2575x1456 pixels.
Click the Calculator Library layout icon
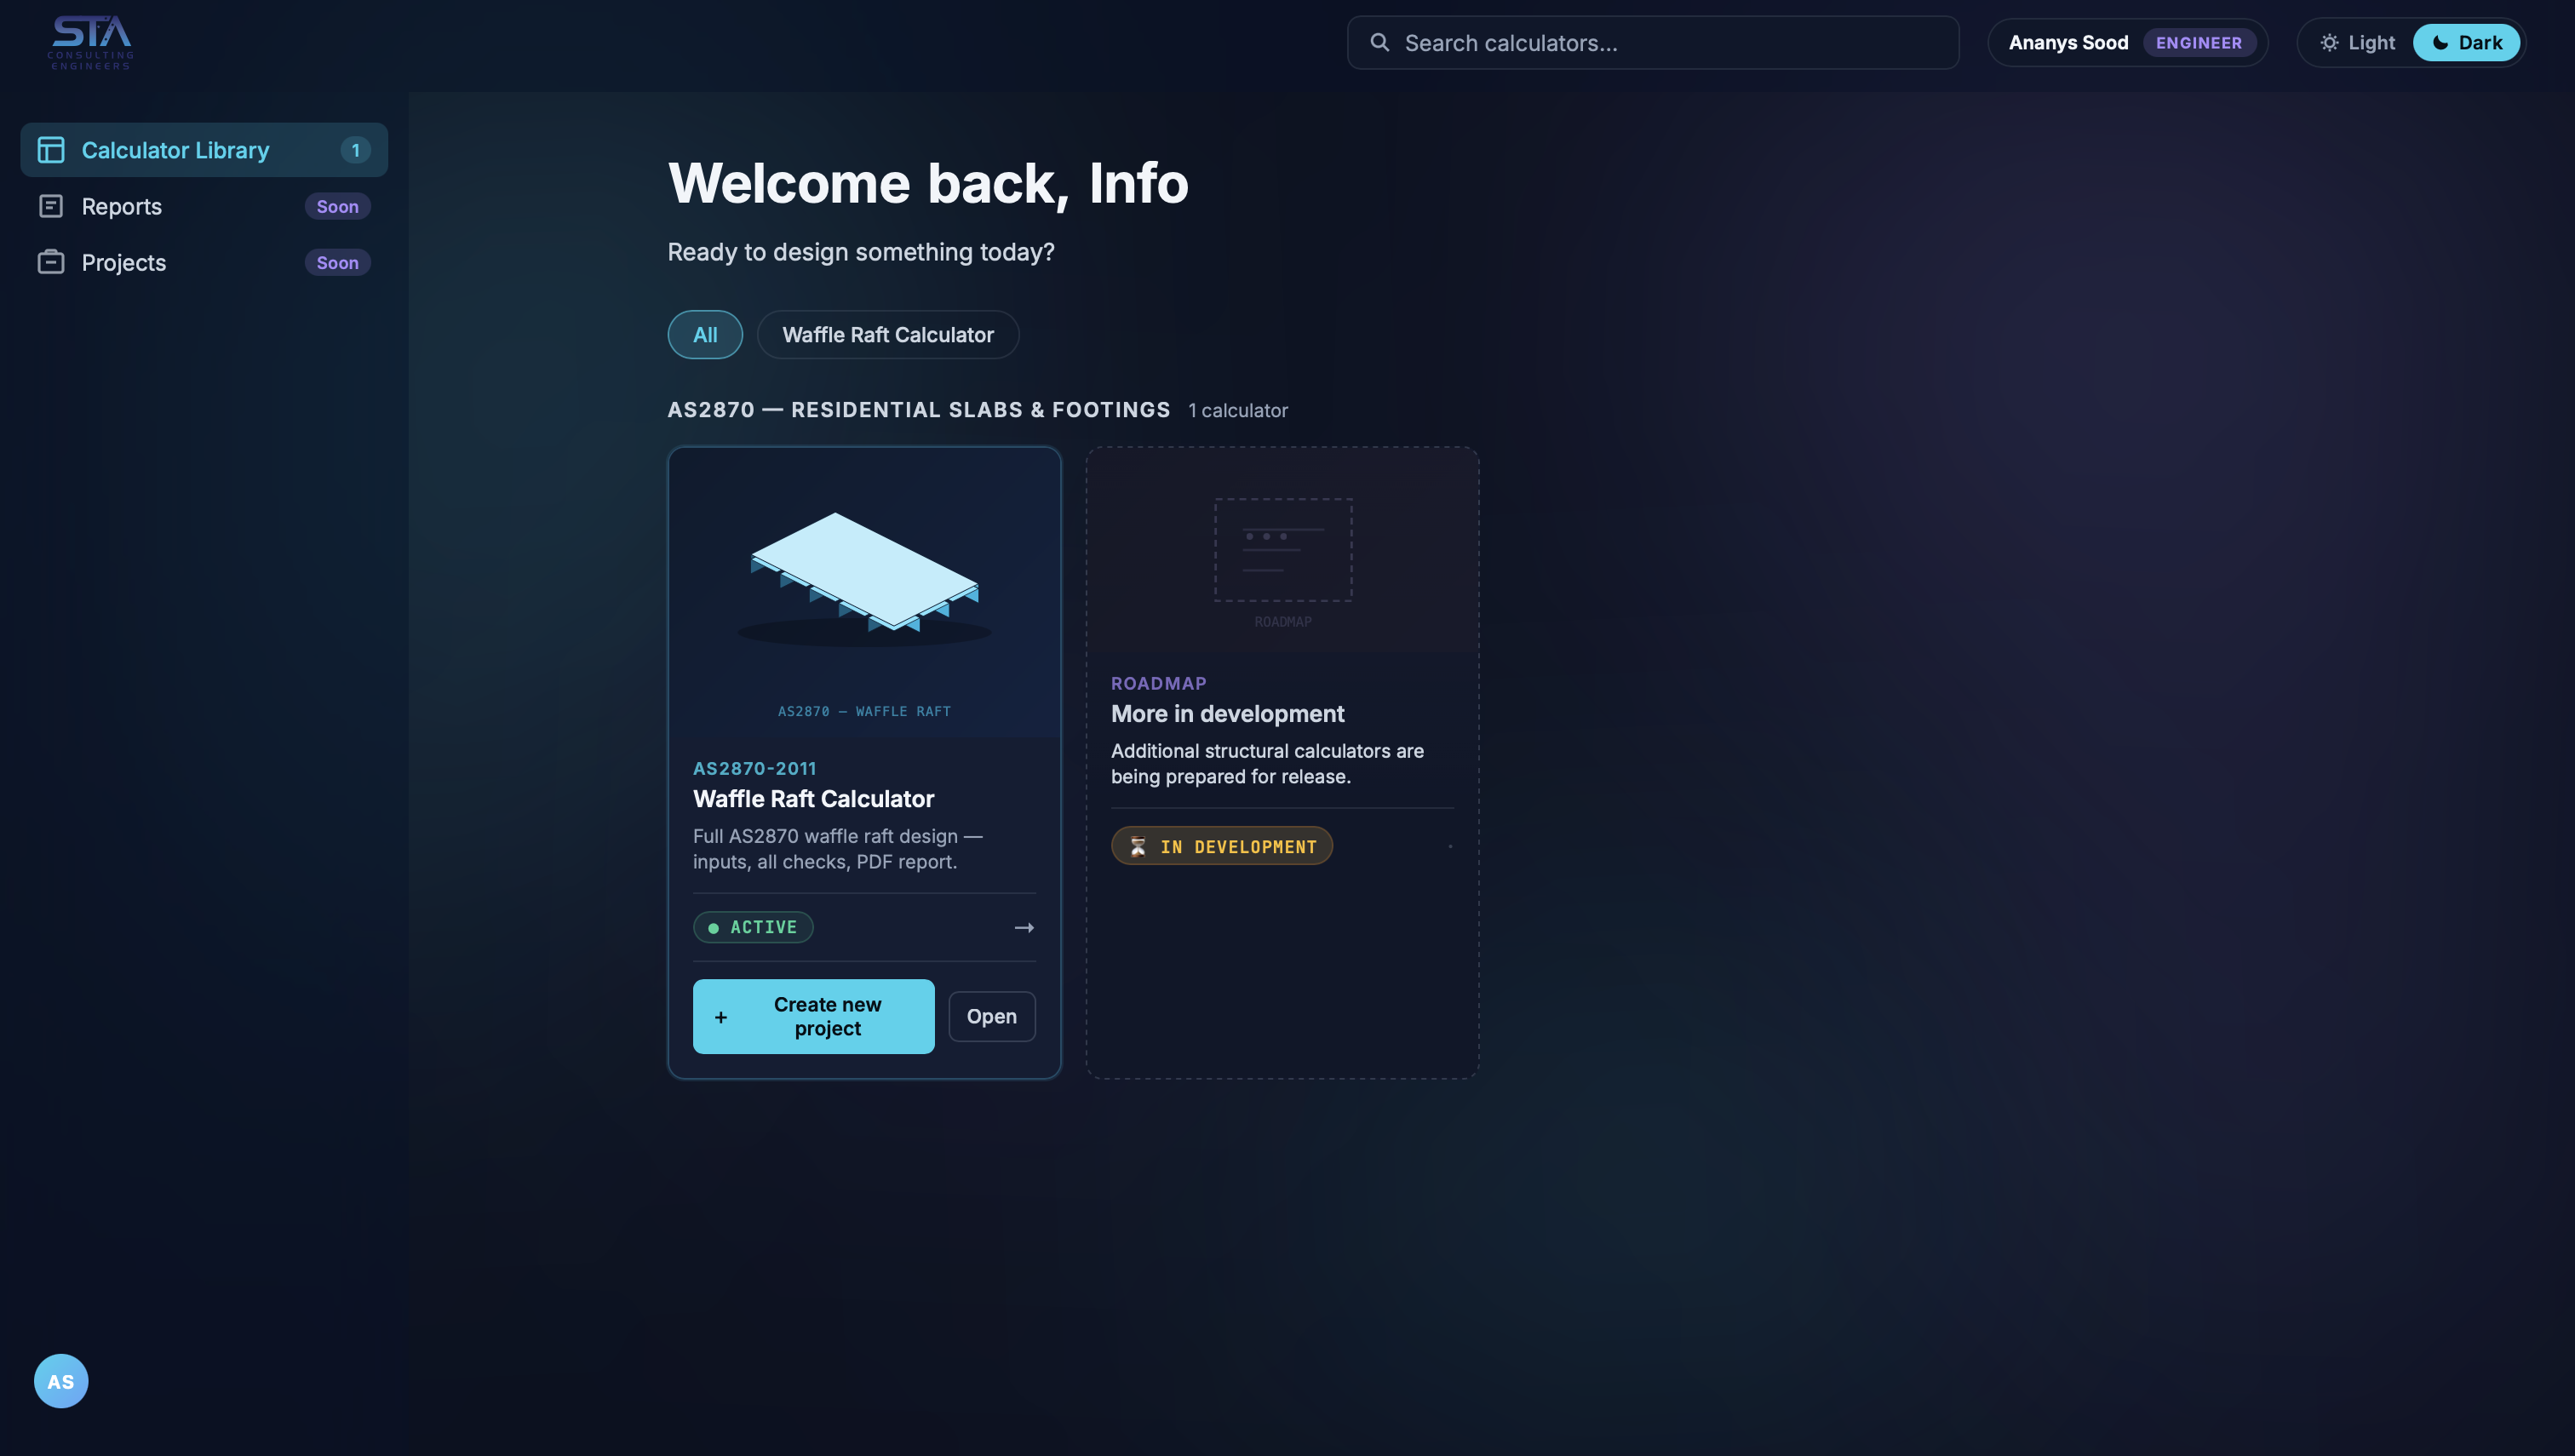click(x=51, y=150)
